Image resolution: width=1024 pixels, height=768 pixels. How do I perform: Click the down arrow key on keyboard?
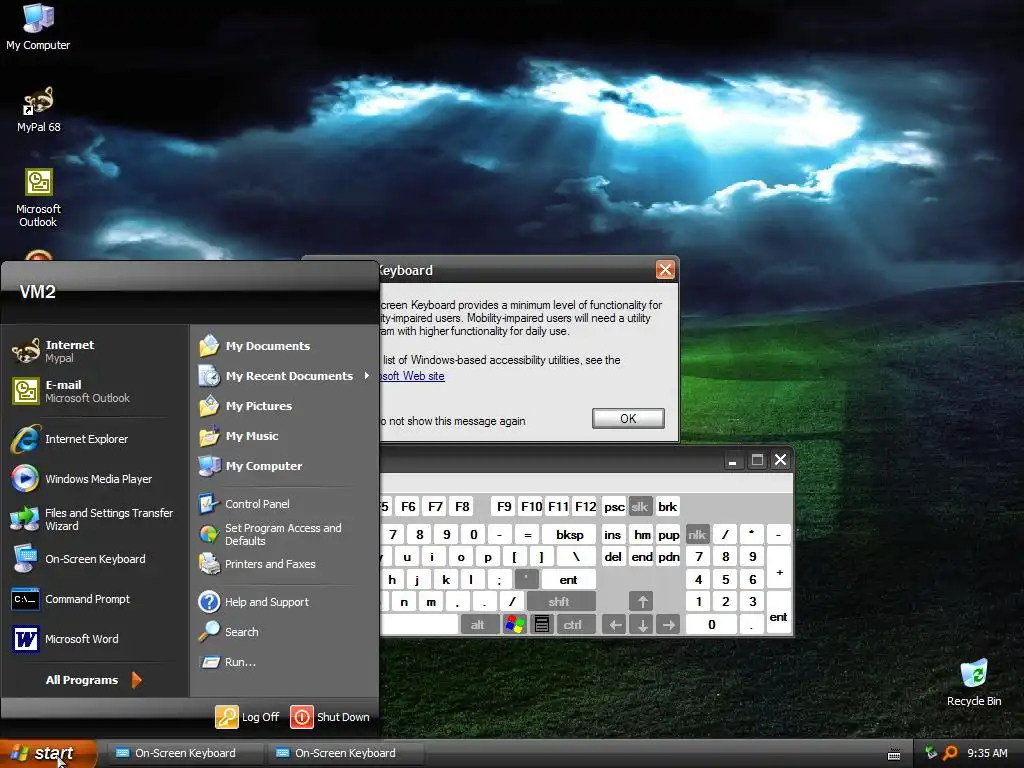[x=642, y=625]
